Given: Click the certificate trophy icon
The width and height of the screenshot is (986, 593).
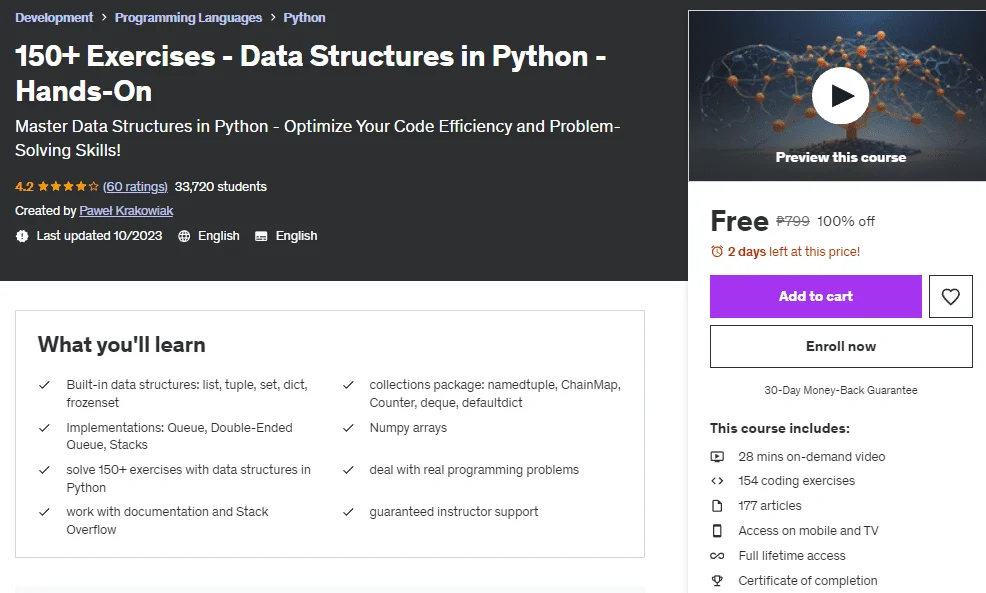Looking at the screenshot, I should (717, 580).
